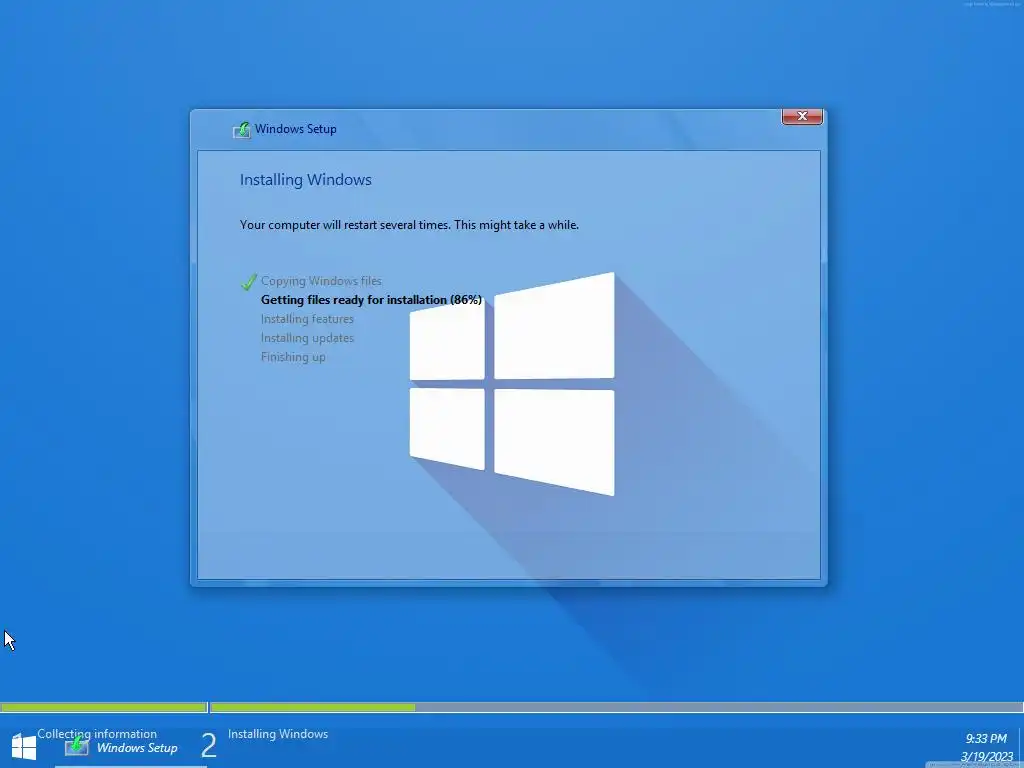Click 'Installing features' step
The width and height of the screenshot is (1024, 768).
point(307,319)
